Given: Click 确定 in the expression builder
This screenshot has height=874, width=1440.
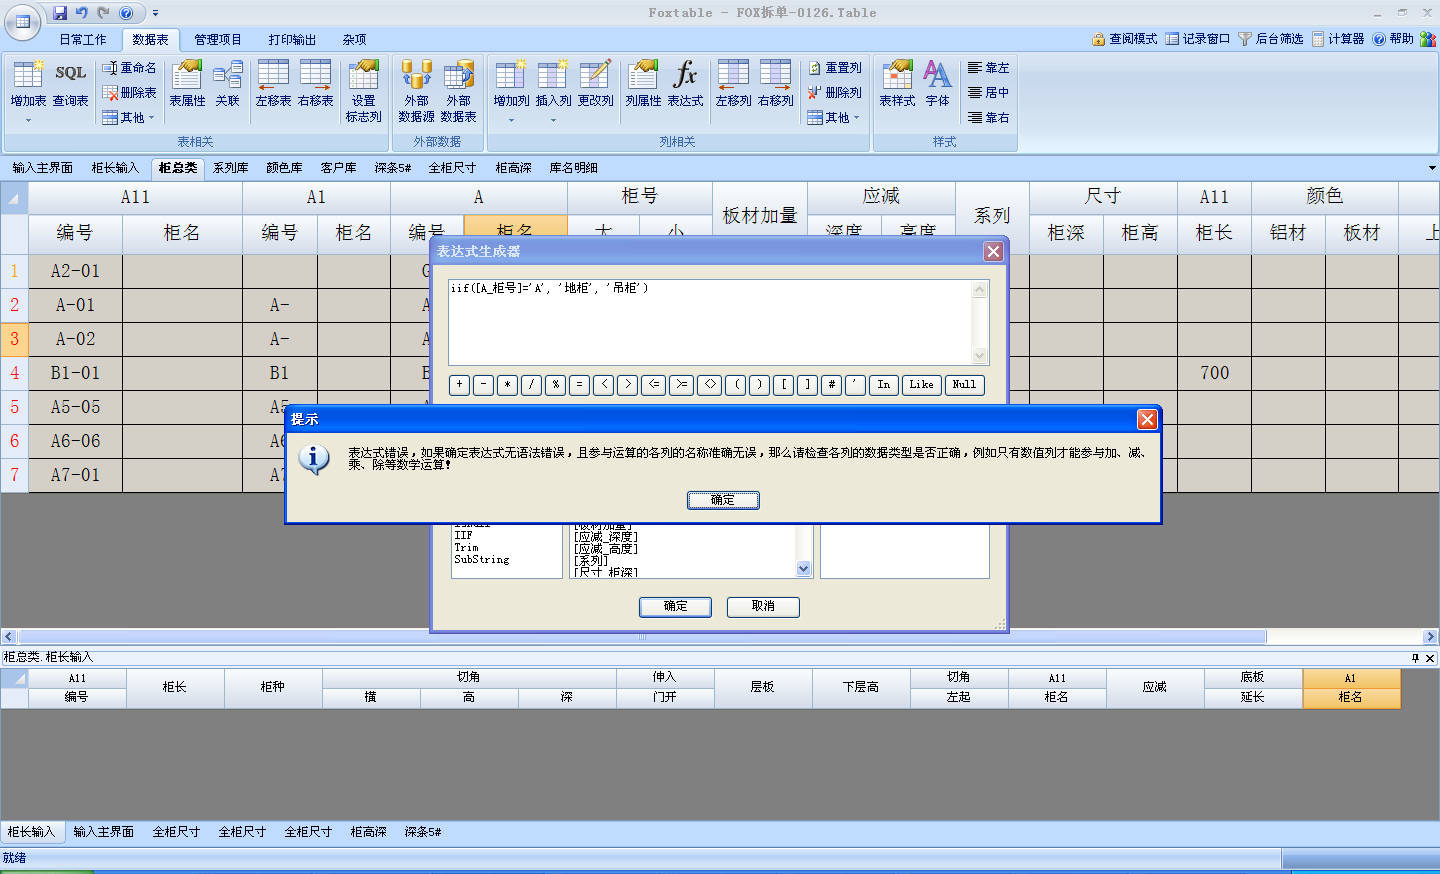Looking at the screenshot, I should [x=675, y=606].
